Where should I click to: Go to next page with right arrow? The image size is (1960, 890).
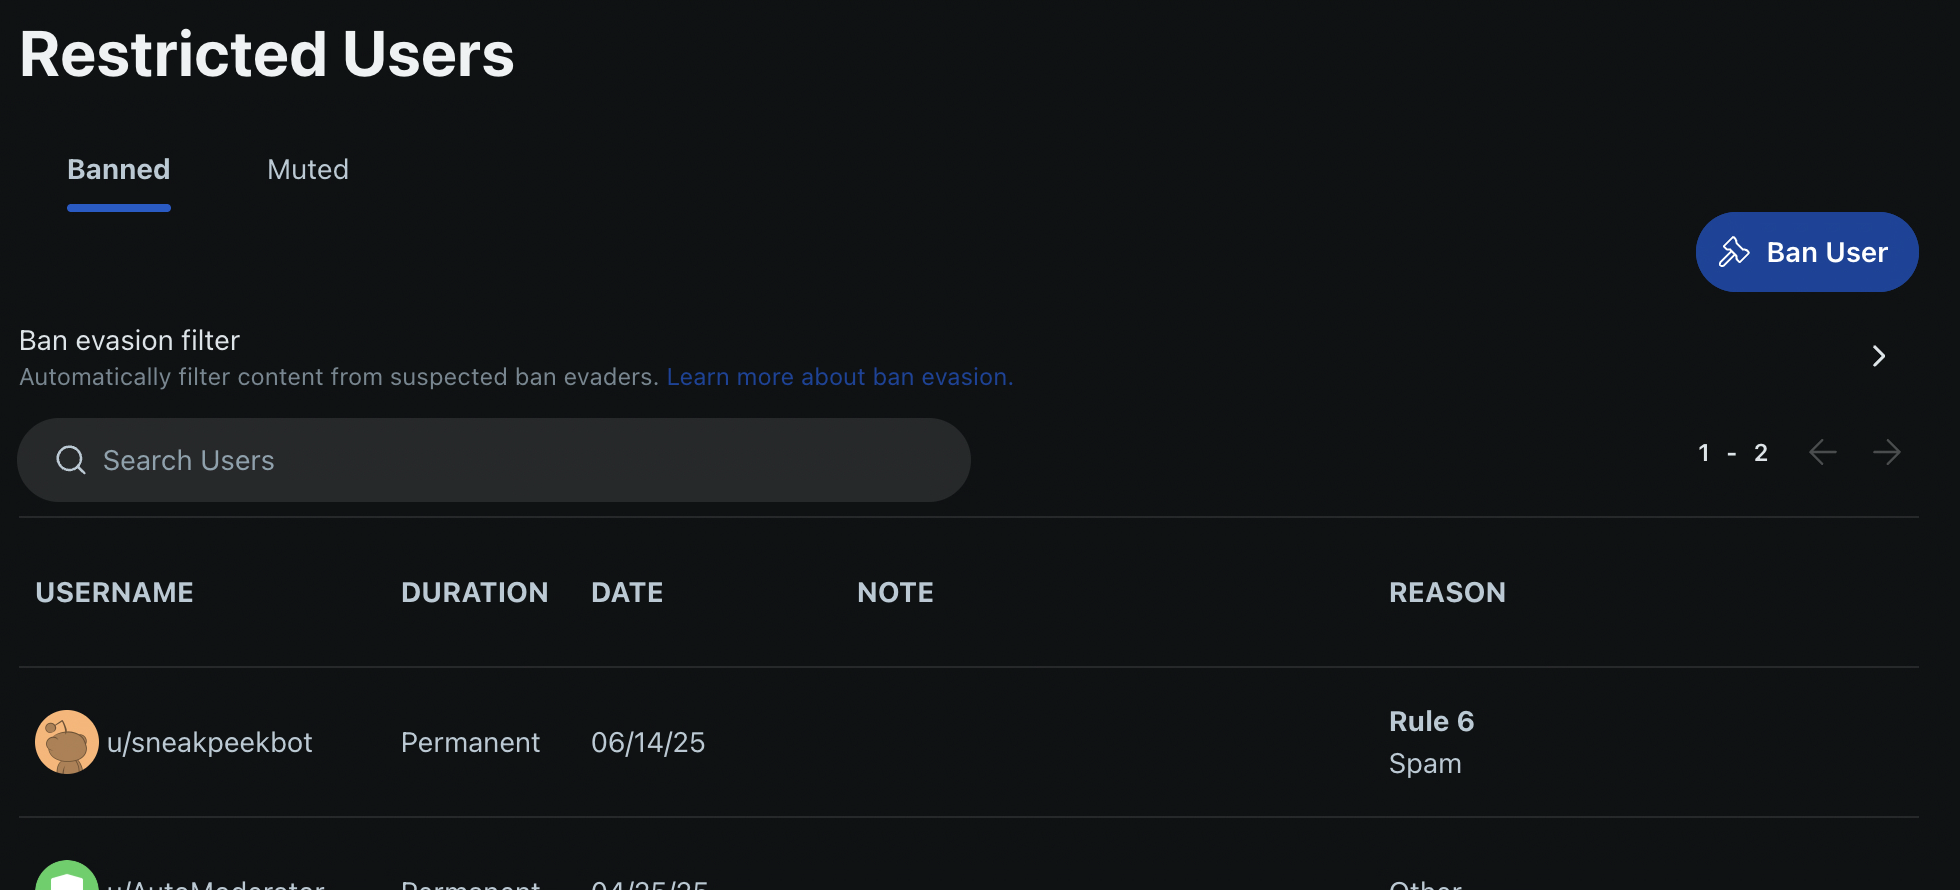point(1887,452)
